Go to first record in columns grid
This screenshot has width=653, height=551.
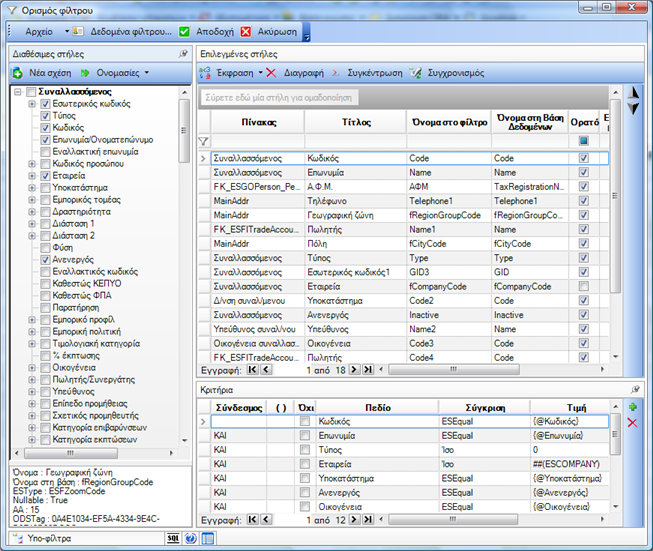click(252, 369)
